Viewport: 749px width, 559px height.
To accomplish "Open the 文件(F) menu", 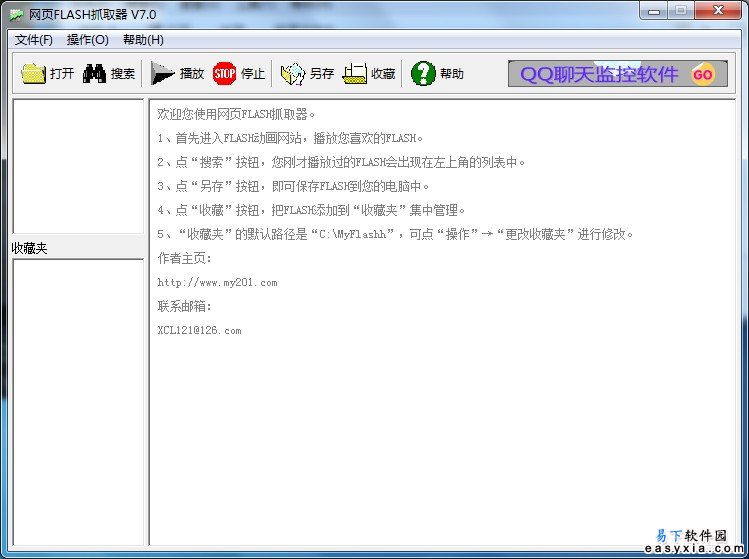I will click(33, 40).
